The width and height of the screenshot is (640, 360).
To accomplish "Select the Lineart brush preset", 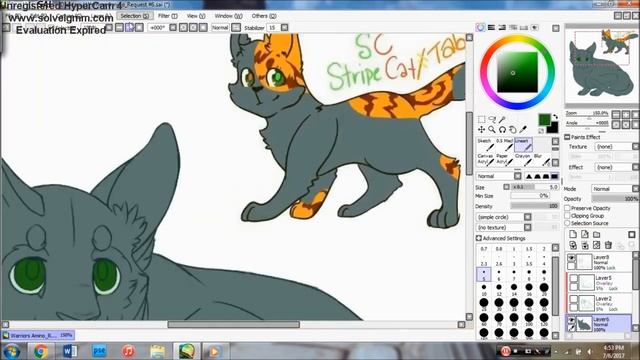I will click(x=523, y=144).
